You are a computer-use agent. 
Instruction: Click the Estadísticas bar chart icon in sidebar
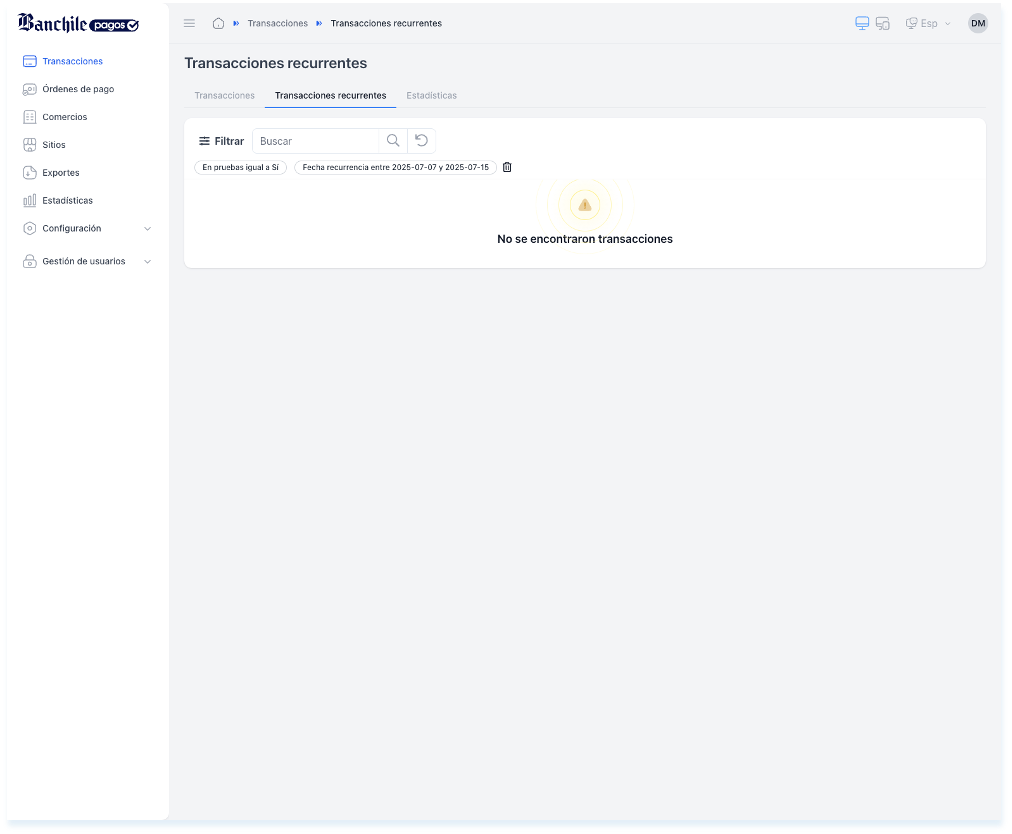(x=30, y=200)
